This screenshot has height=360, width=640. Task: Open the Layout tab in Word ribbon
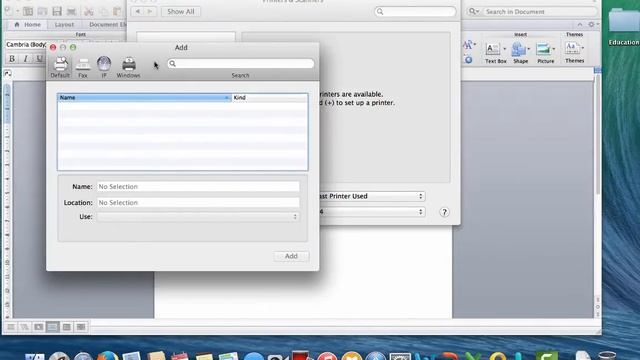point(64,24)
